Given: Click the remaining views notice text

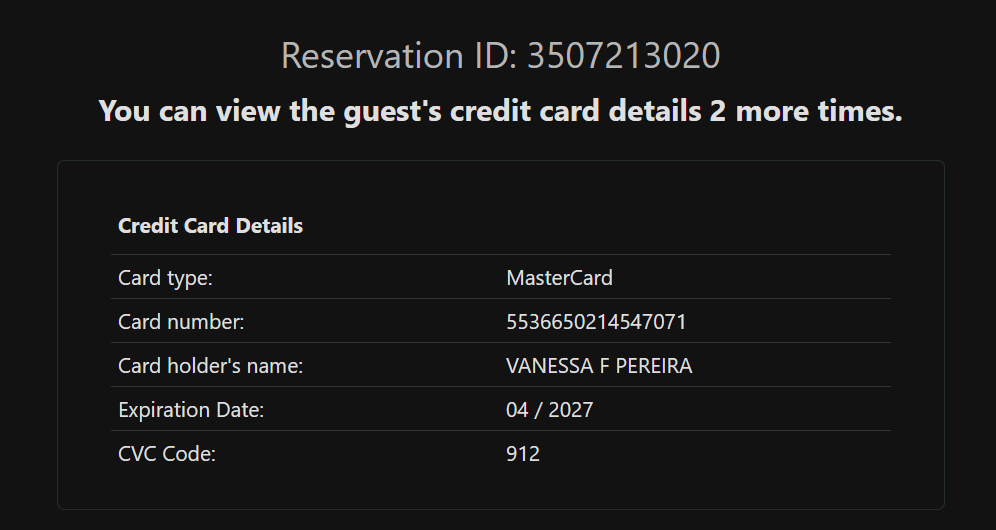Looking at the screenshot, I should 500,111.
